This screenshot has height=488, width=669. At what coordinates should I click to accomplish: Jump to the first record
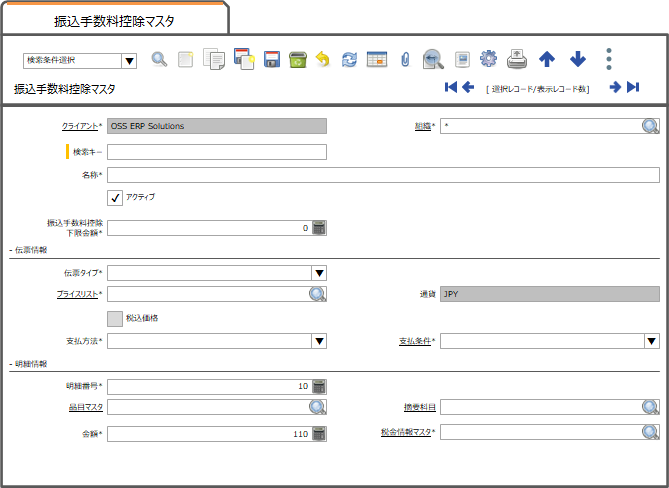point(451,87)
